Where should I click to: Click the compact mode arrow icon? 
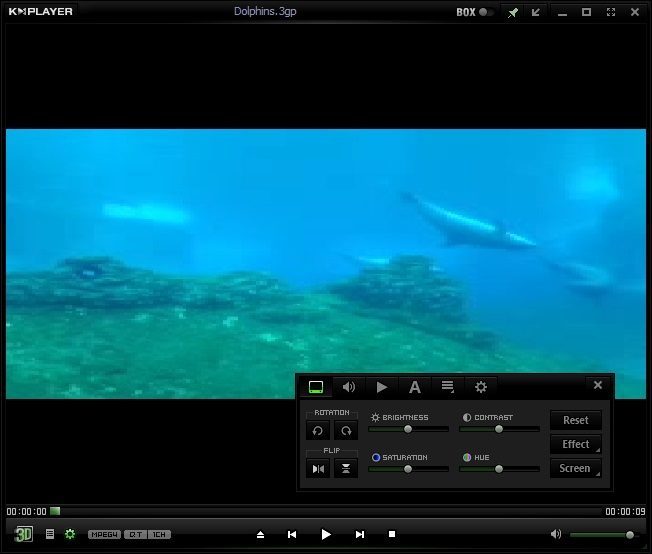536,12
